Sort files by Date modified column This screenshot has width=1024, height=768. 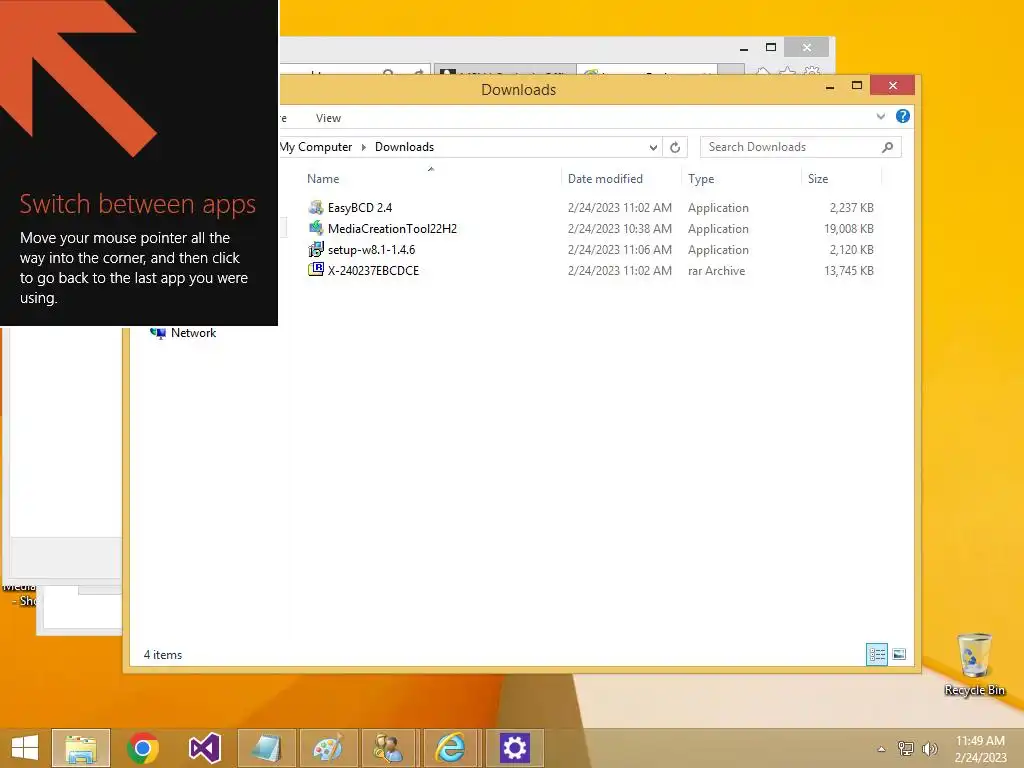(x=605, y=179)
